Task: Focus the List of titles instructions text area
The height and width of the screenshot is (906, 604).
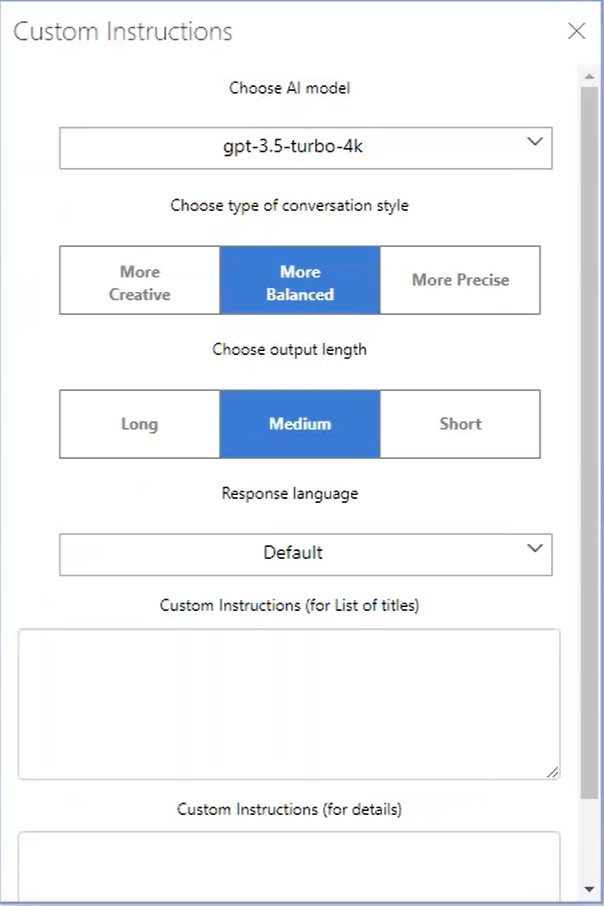Action: tap(289, 704)
